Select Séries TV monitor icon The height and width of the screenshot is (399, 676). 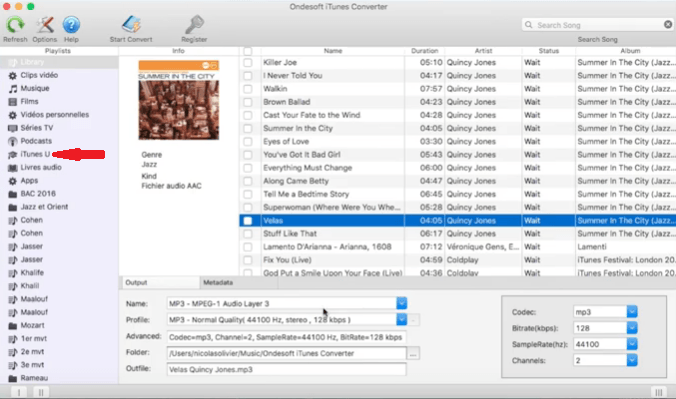13,128
